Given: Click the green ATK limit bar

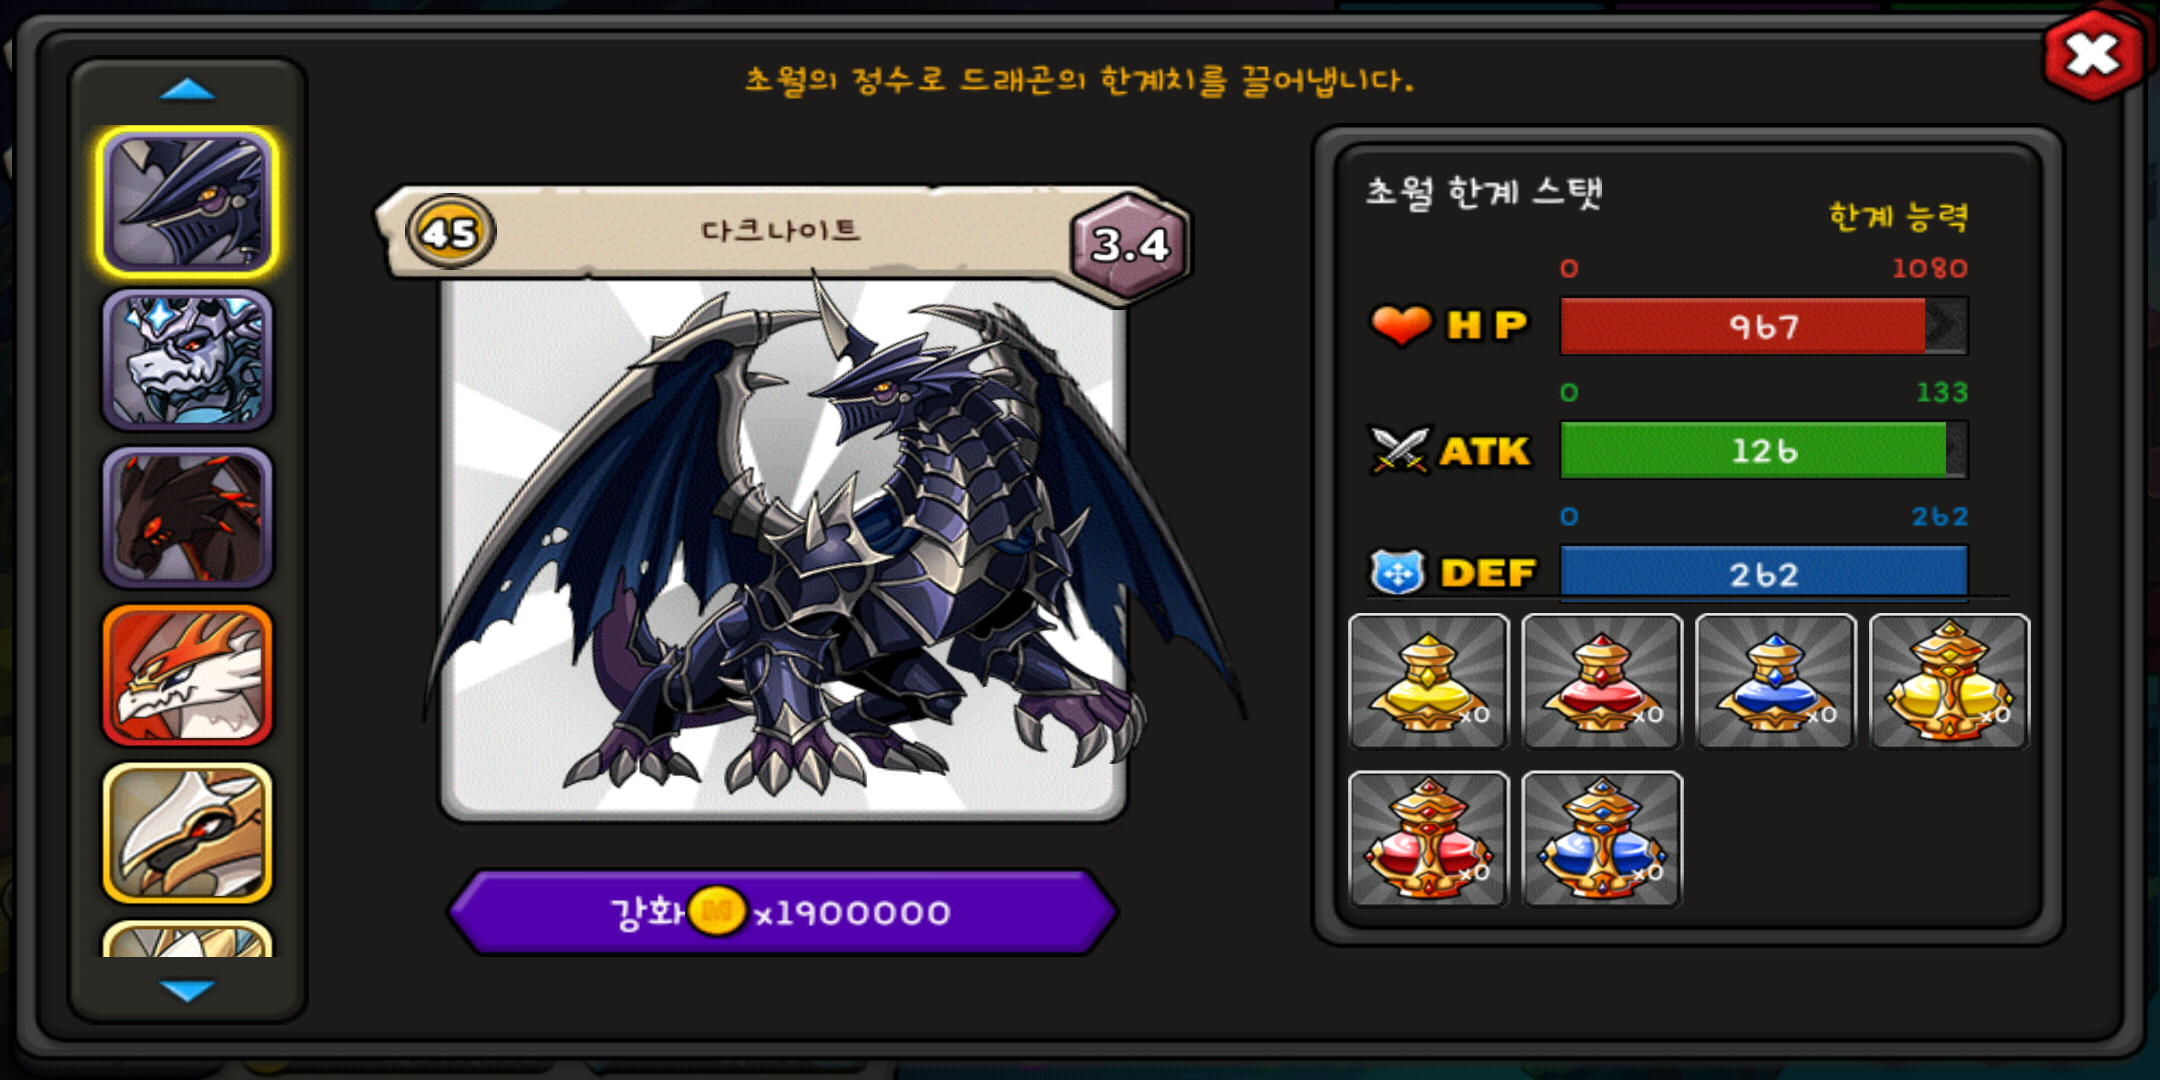Looking at the screenshot, I should coord(1764,450).
